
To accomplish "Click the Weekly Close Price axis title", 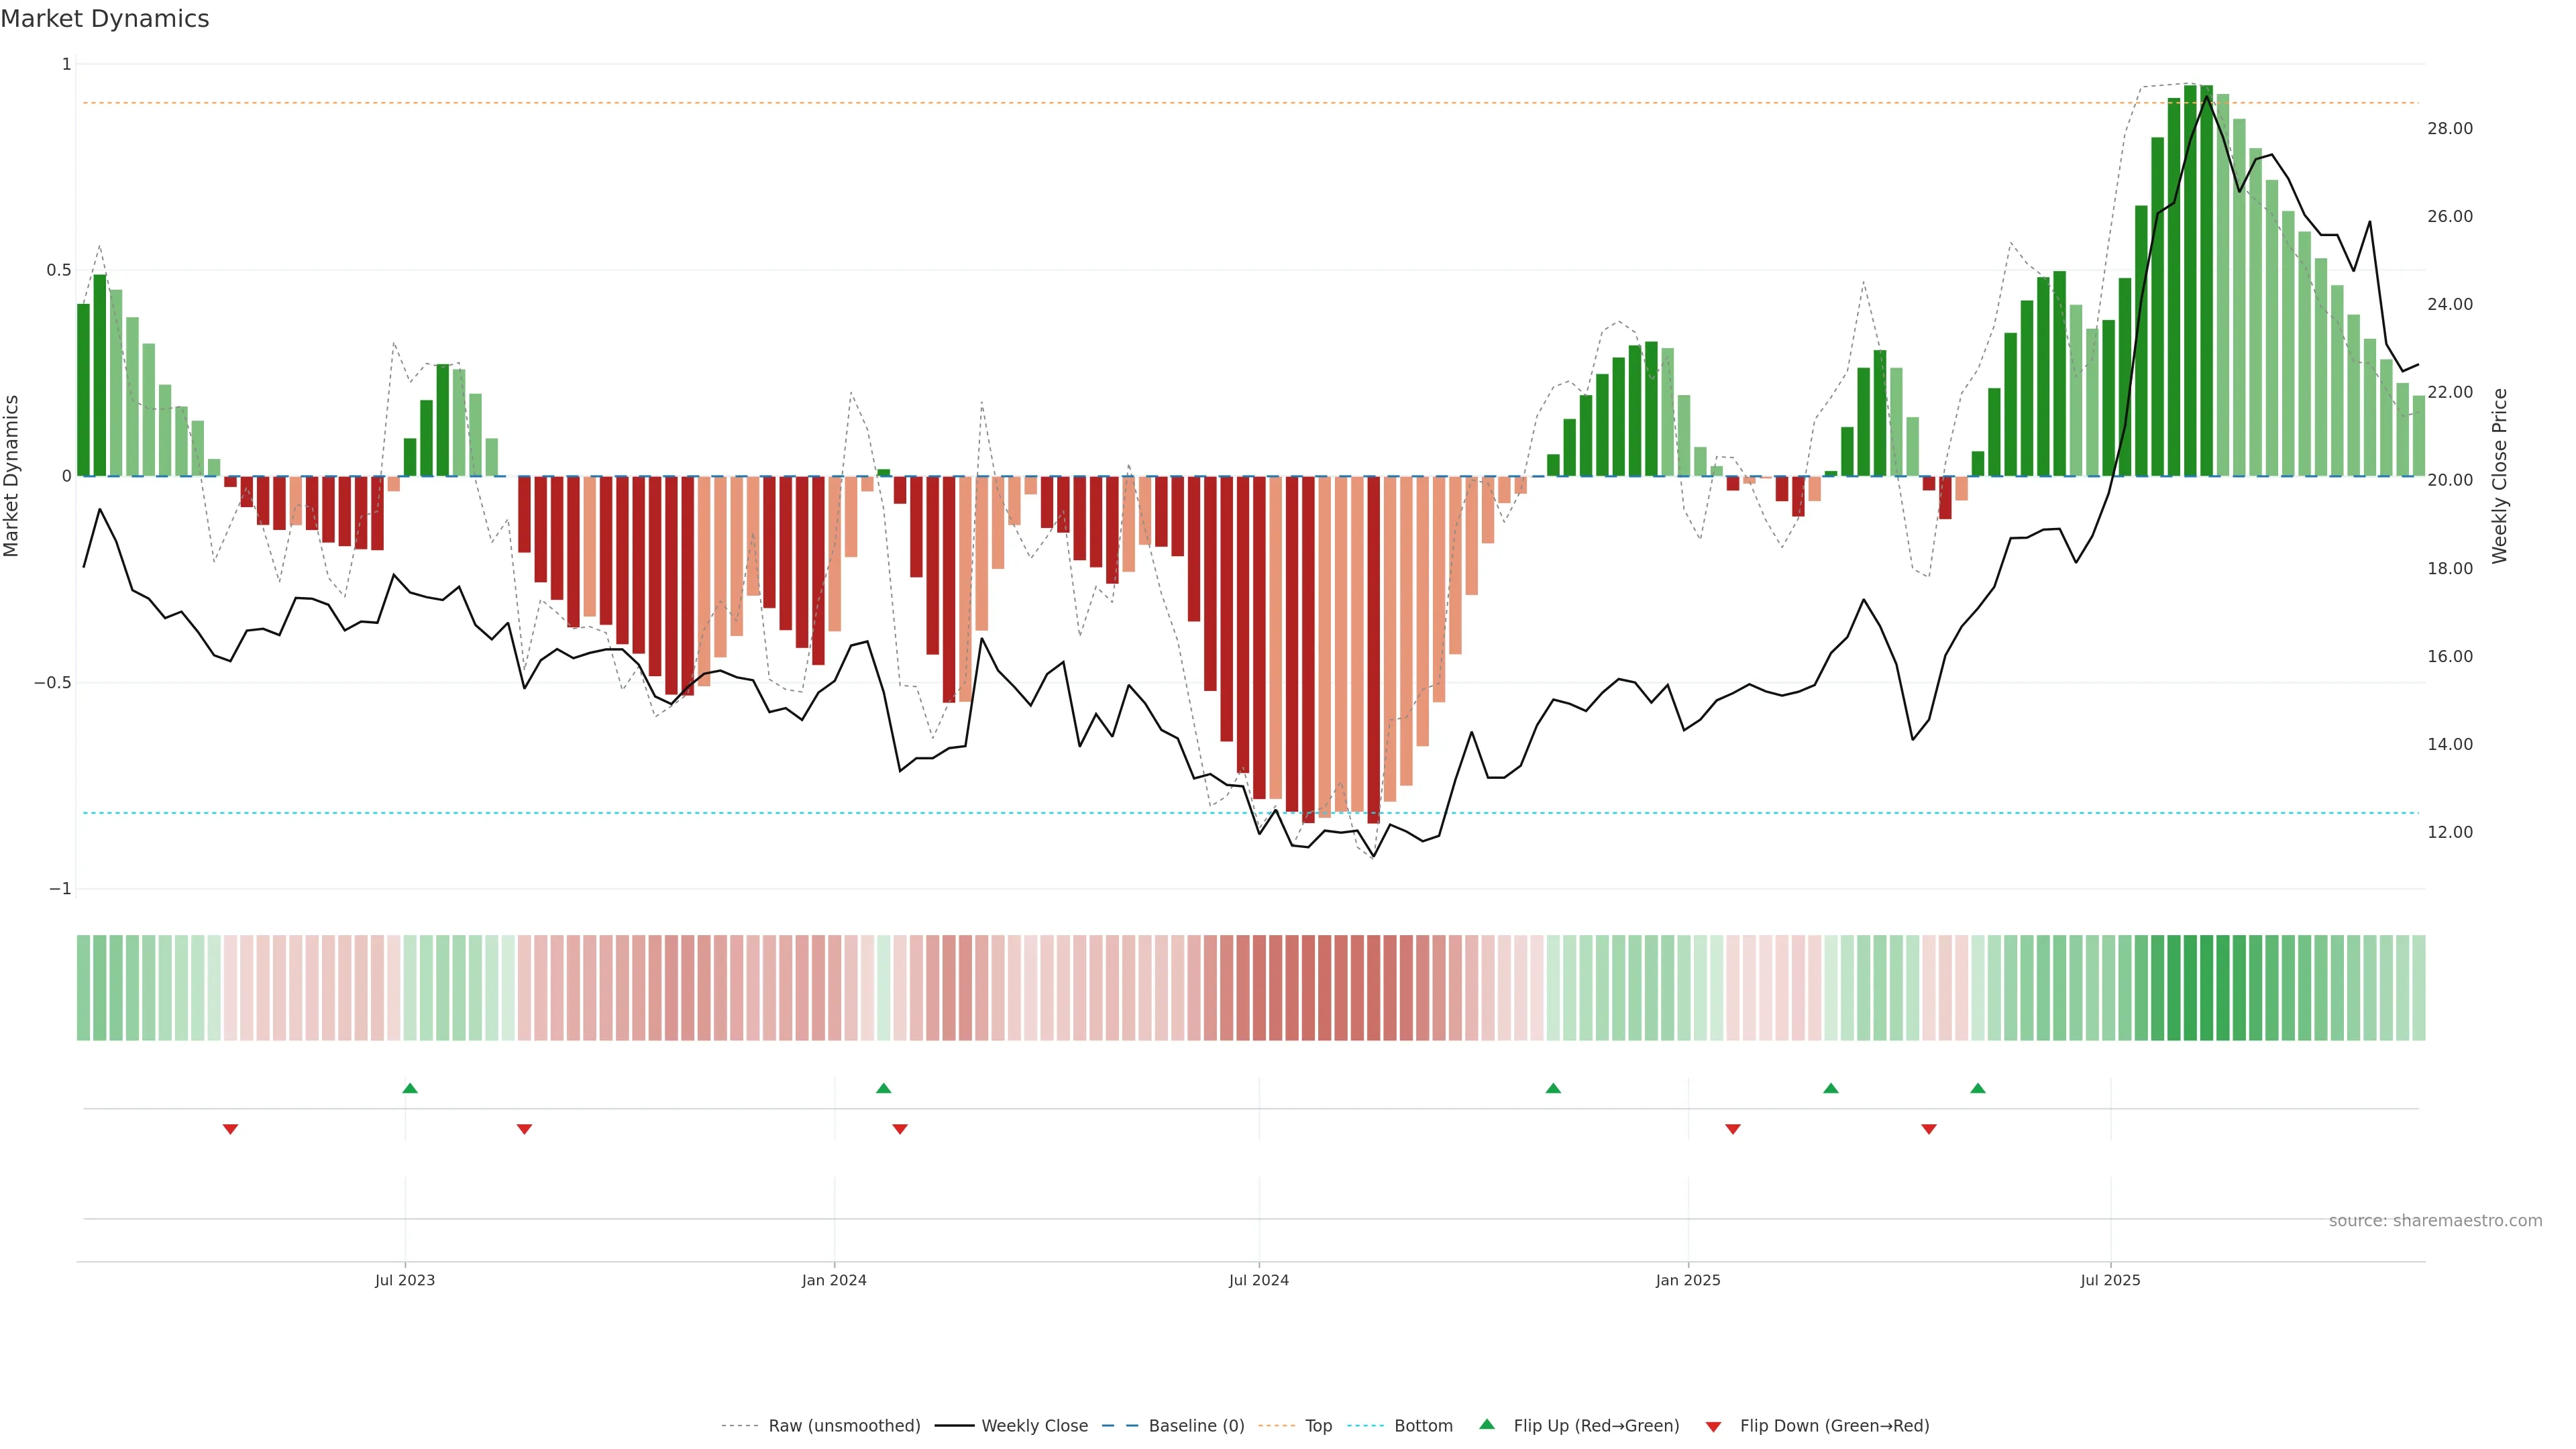I will 2499,476.
